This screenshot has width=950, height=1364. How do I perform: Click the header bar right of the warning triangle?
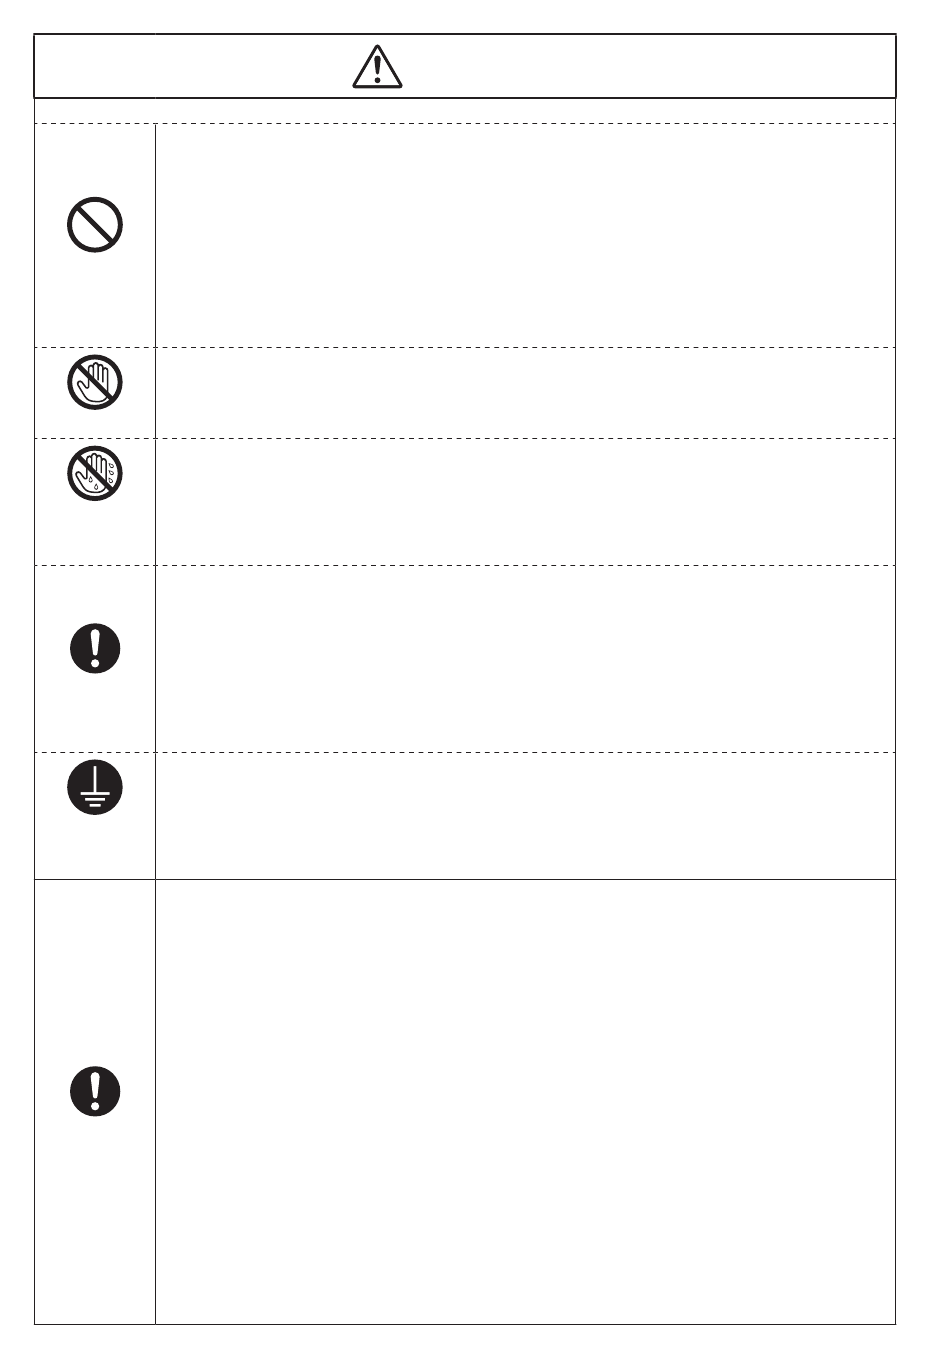coord(648,67)
